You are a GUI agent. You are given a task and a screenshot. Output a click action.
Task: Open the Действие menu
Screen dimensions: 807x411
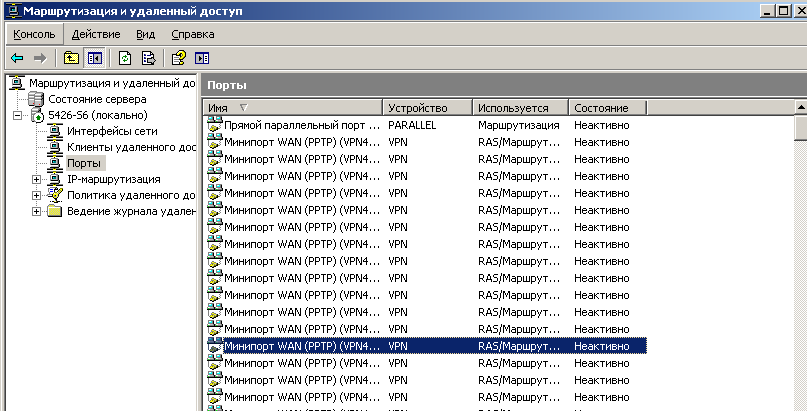[96, 34]
